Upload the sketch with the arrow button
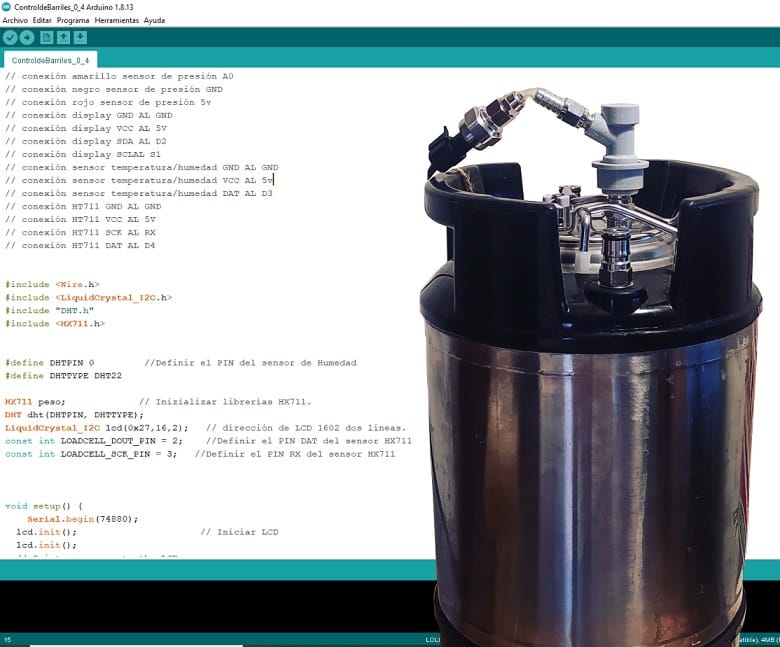The image size is (780, 647). pyautogui.click(x=28, y=37)
